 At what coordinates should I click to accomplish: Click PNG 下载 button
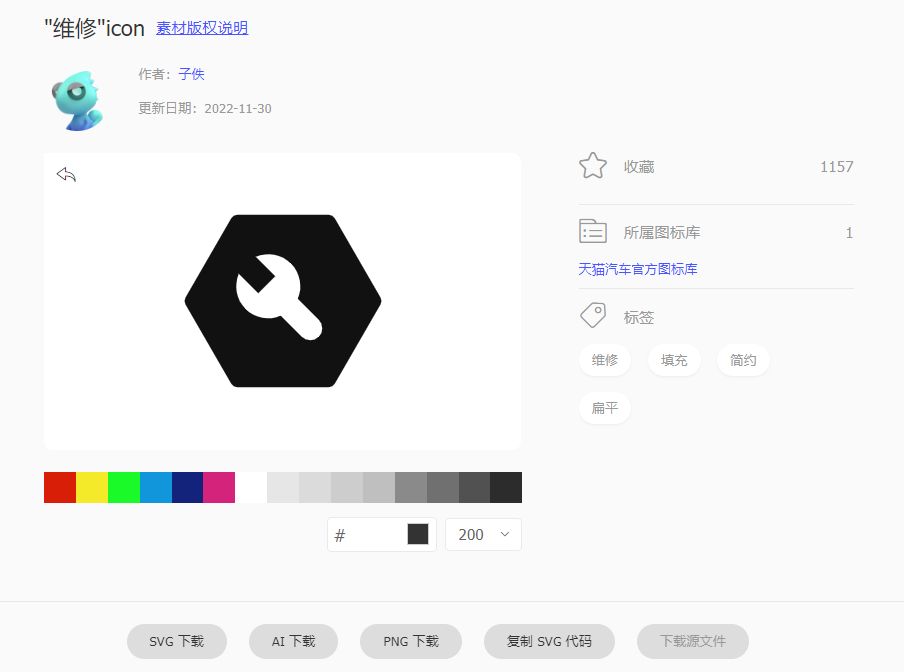tap(411, 641)
